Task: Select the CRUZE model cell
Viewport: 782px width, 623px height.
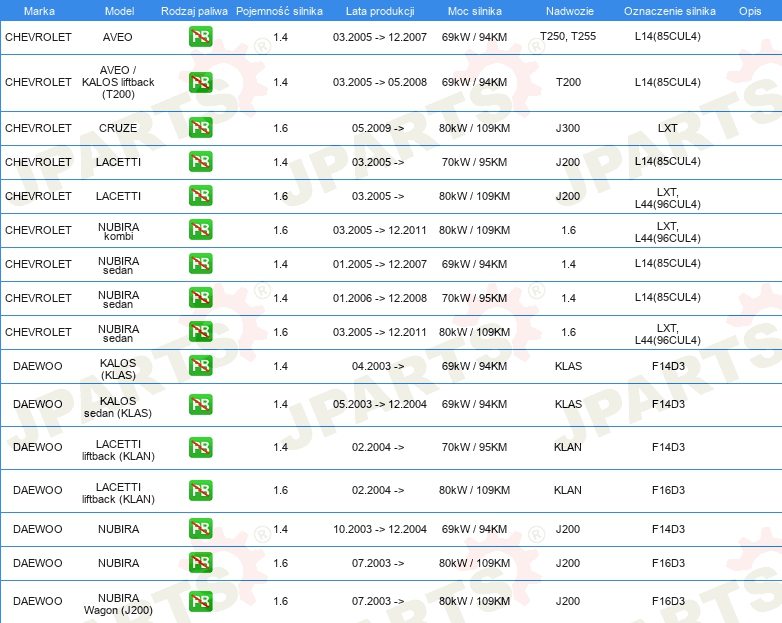Action: [x=118, y=128]
